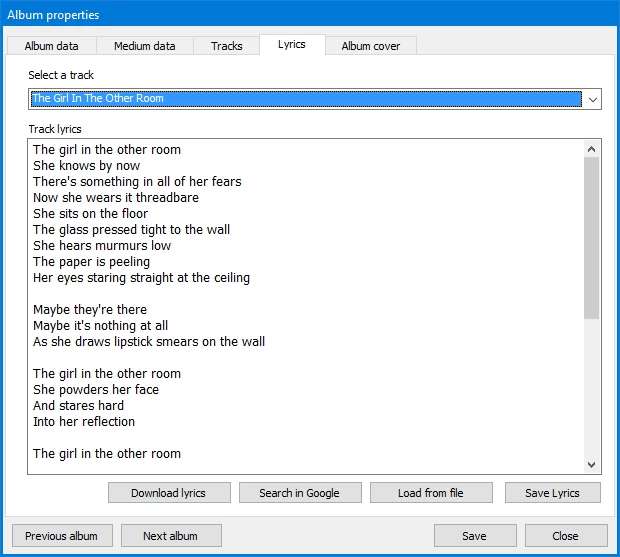Click the lyrics scrollbar up arrow
The width and height of the screenshot is (620, 557).
tap(591, 149)
